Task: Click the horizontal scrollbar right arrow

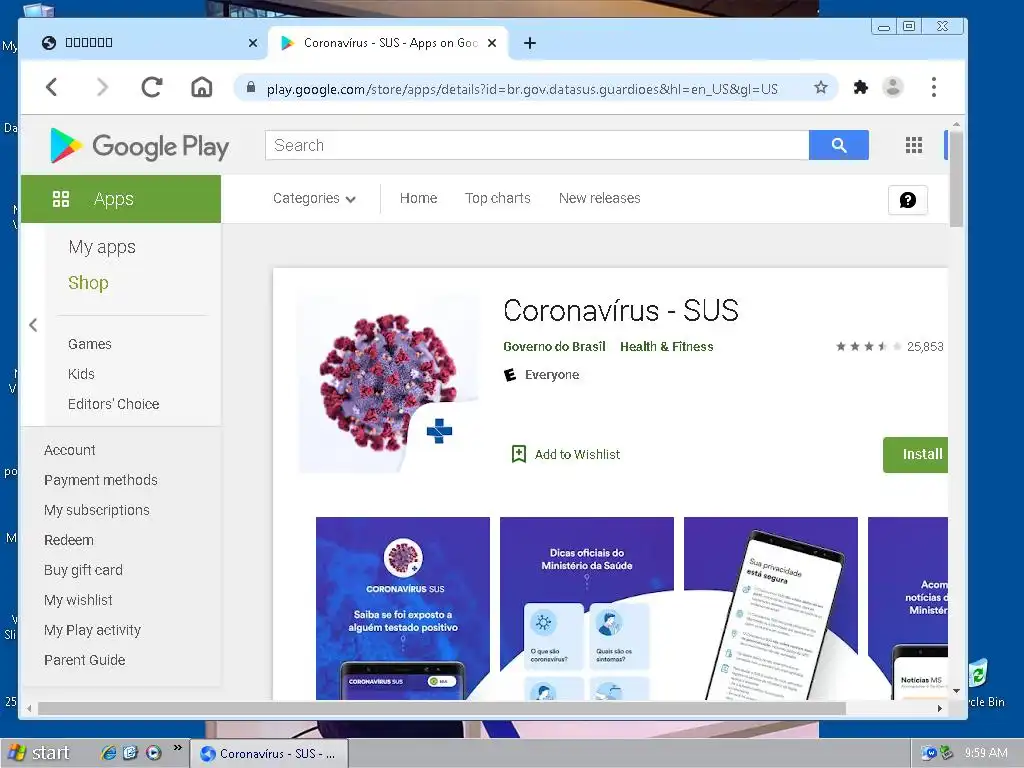Action: 940,708
